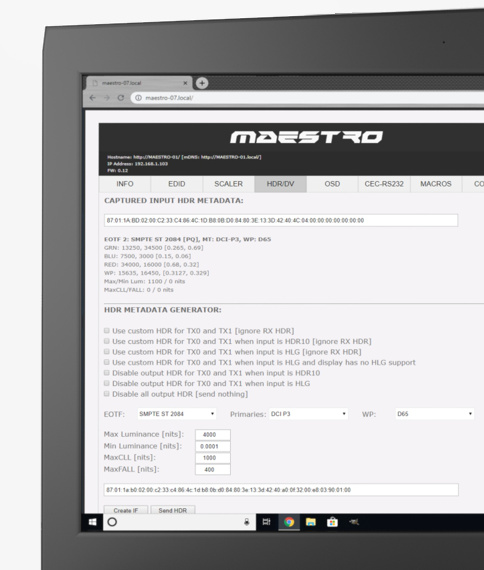484x570 pixels.
Task: Reload the maestro-07.local page
Action: click(121, 98)
